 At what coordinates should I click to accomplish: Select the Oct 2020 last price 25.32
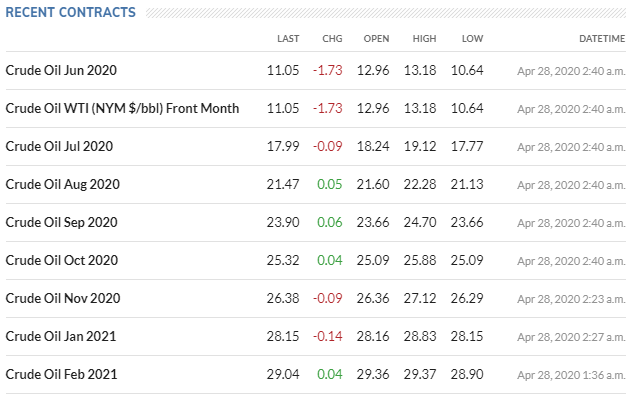coord(283,260)
